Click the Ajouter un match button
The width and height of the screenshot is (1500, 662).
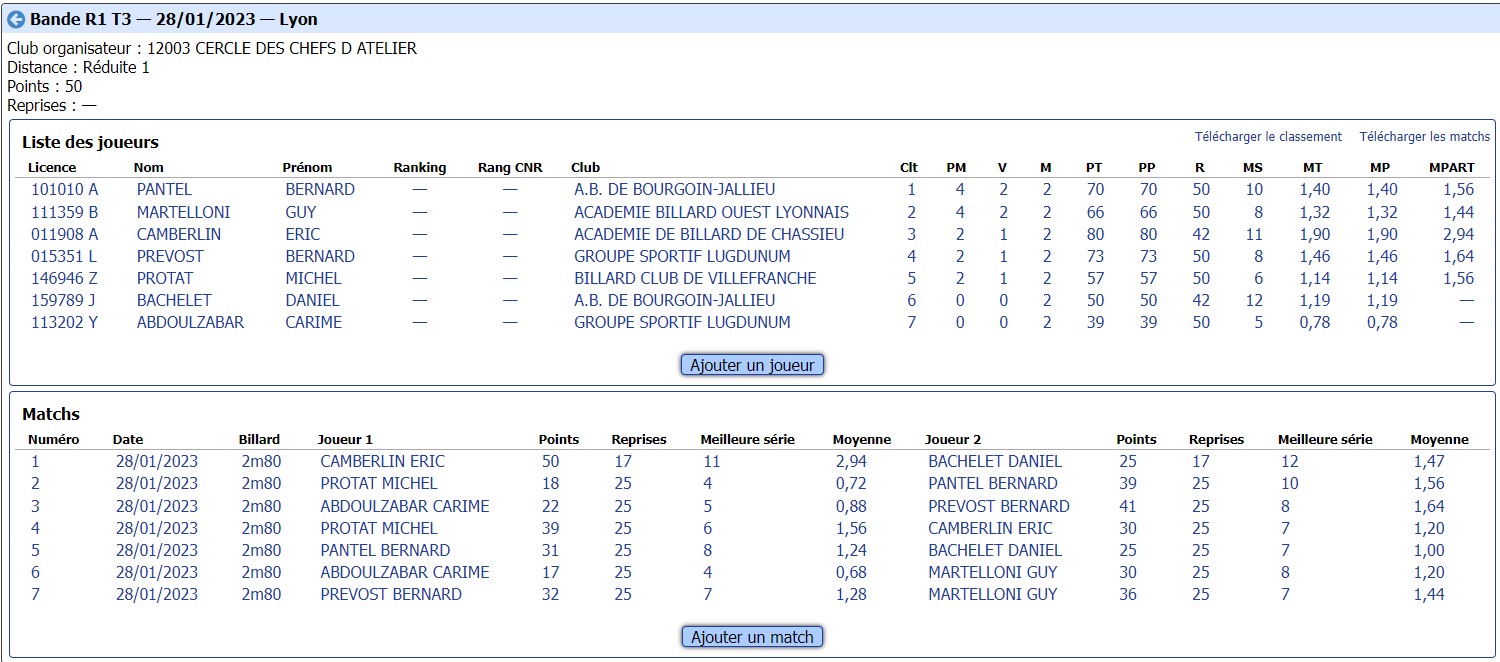pos(752,637)
